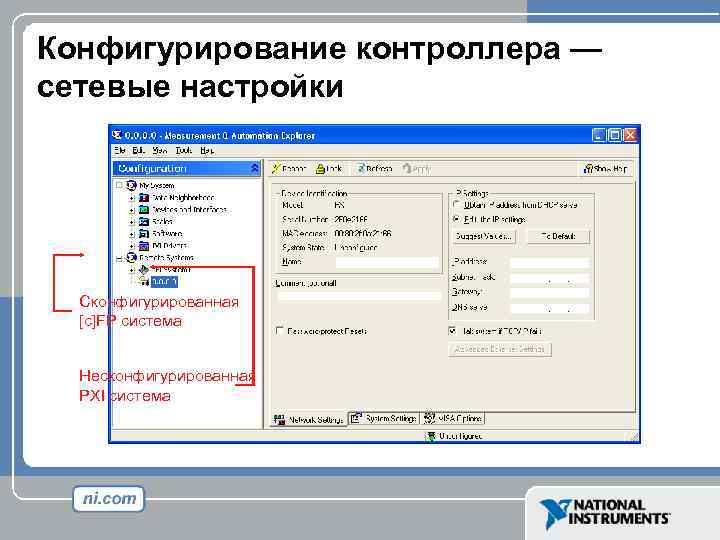Expand the IVI Drivers node

click(132, 246)
